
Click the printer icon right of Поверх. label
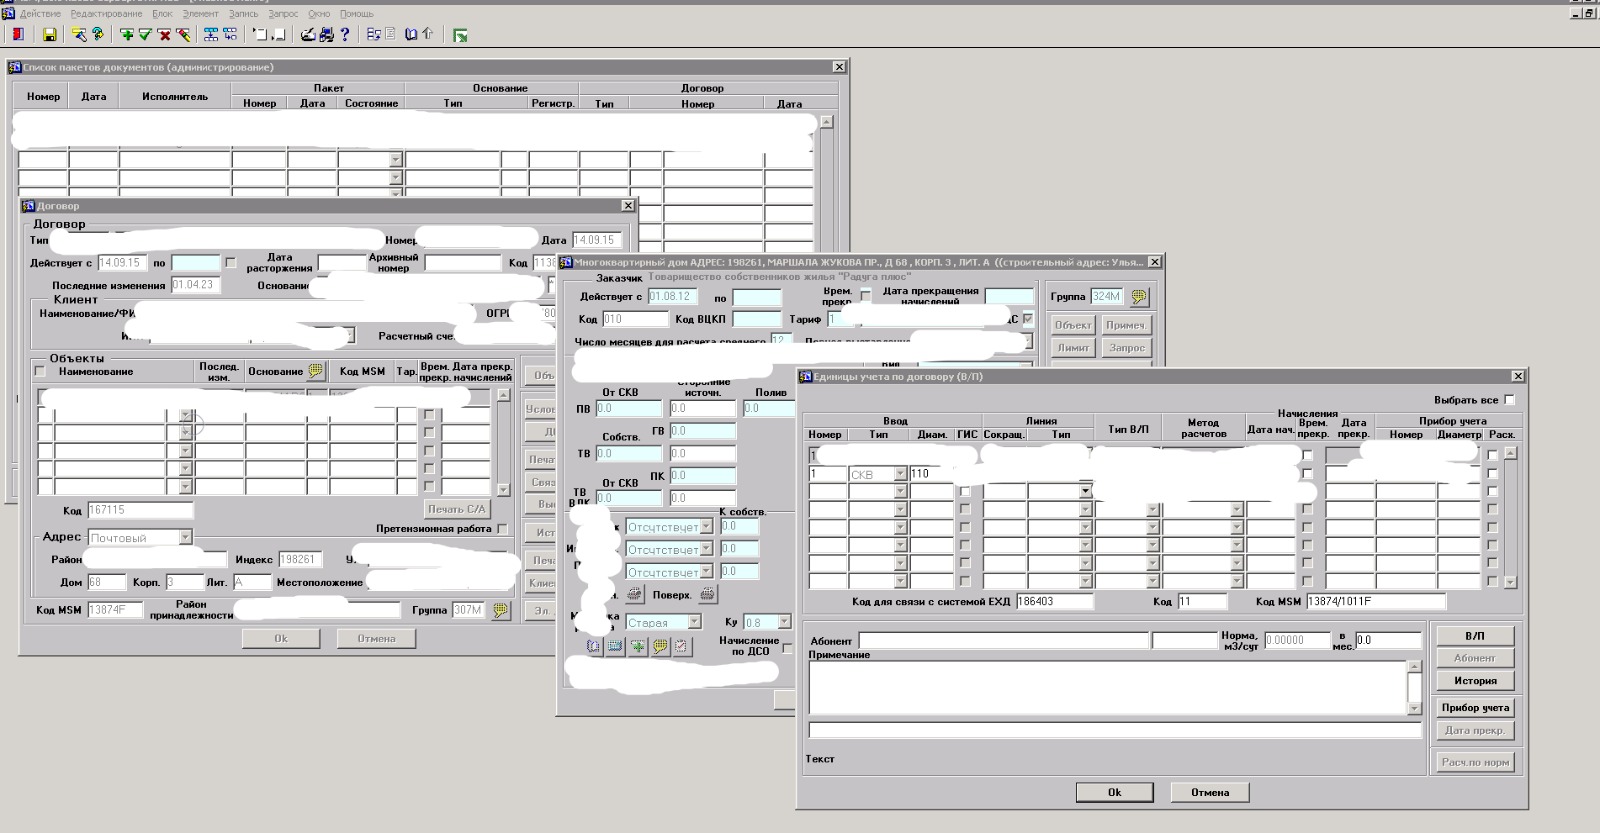tap(707, 595)
